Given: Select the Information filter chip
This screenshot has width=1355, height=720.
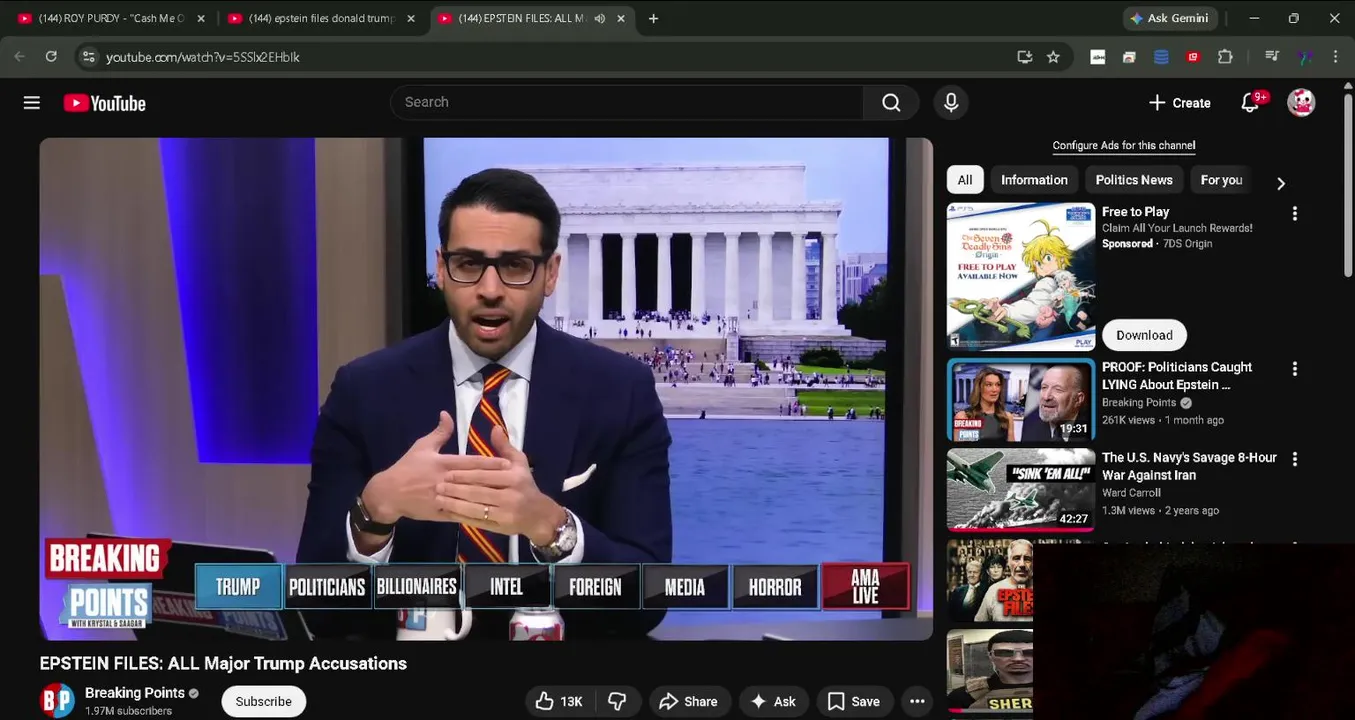Looking at the screenshot, I should [1034, 180].
